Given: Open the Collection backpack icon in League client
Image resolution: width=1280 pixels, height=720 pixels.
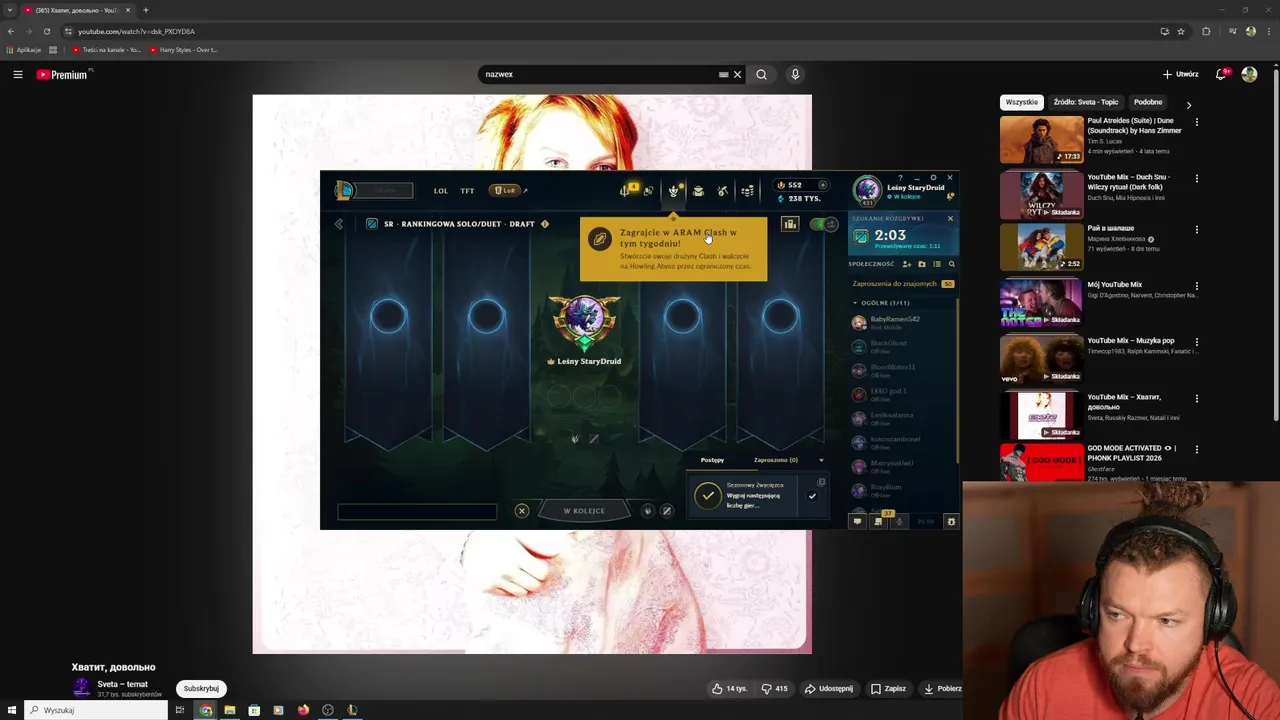Looking at the screenshot, I should [698, 191].
